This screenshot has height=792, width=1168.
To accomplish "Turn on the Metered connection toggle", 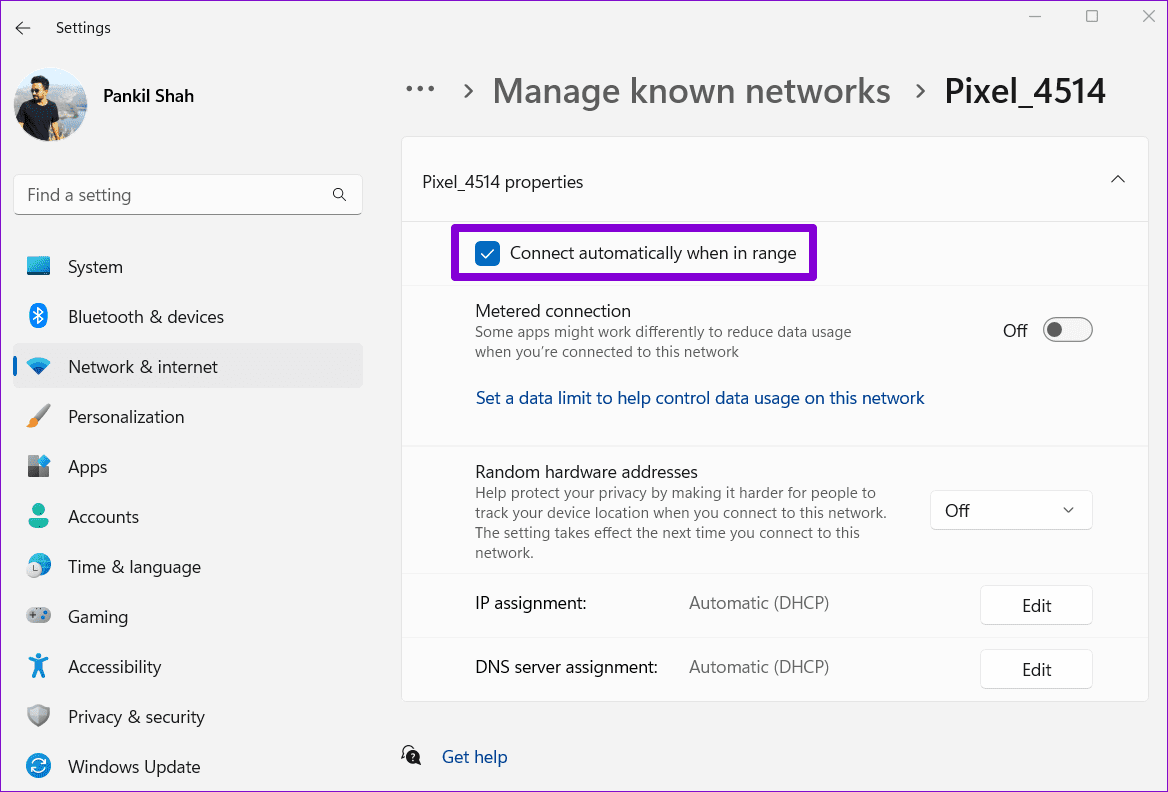I will point(1067,330).
